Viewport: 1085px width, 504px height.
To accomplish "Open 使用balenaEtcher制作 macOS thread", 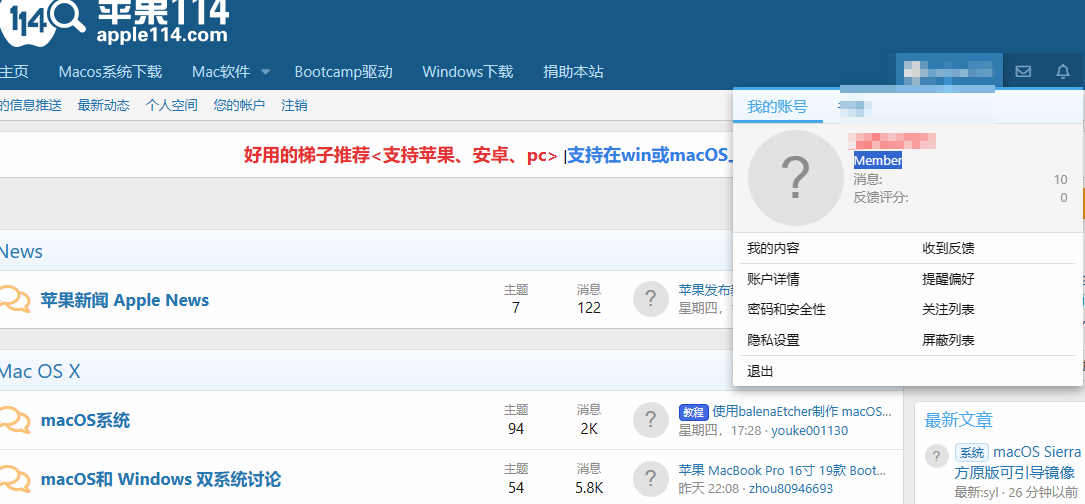I will (x=801, y=412).
